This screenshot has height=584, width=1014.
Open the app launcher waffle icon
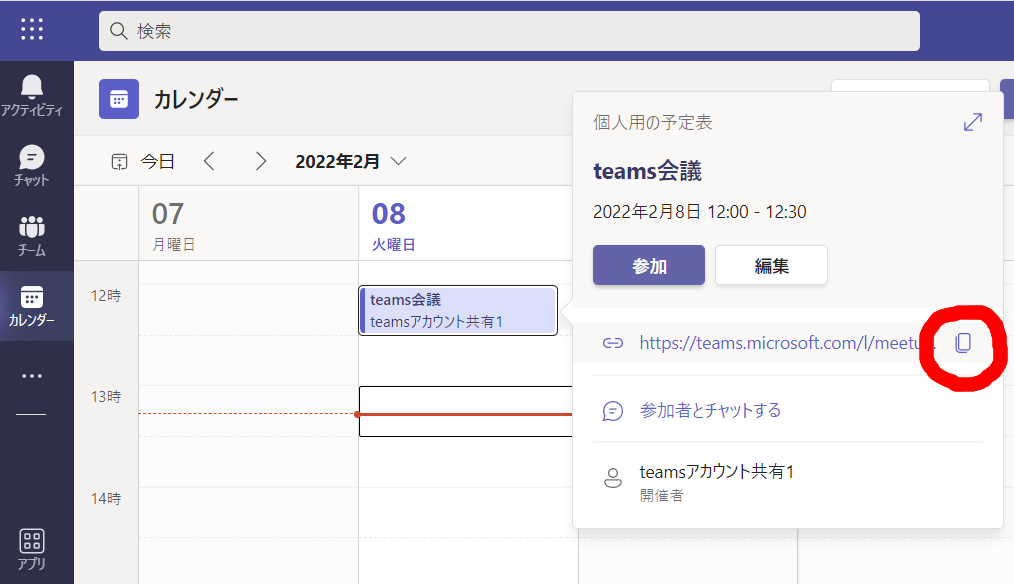coord(32,29)
